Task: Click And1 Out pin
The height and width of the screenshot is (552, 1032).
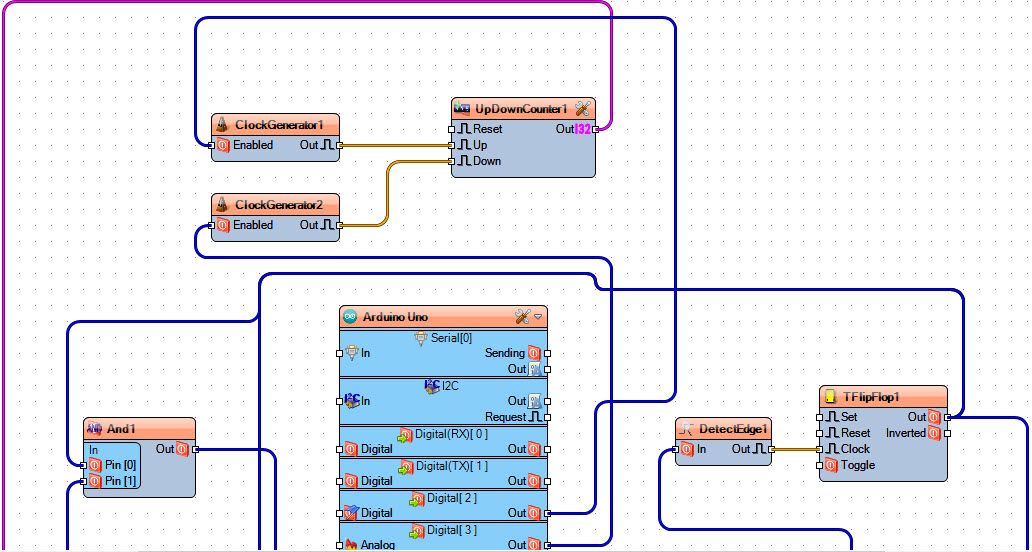Action: (x=195, y=449)
